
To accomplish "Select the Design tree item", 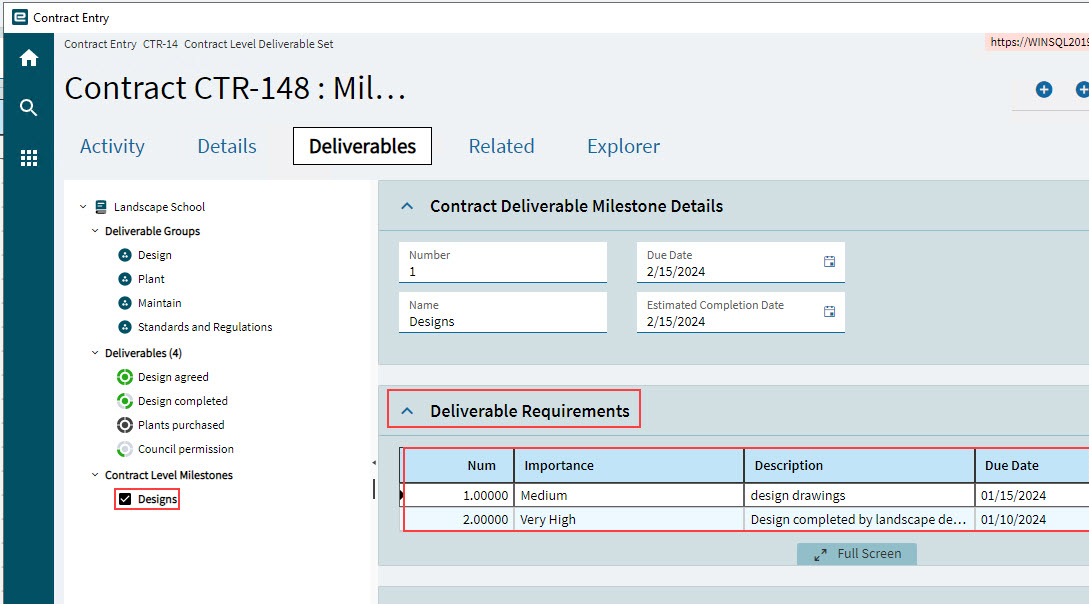I will [x=155, y=255].
